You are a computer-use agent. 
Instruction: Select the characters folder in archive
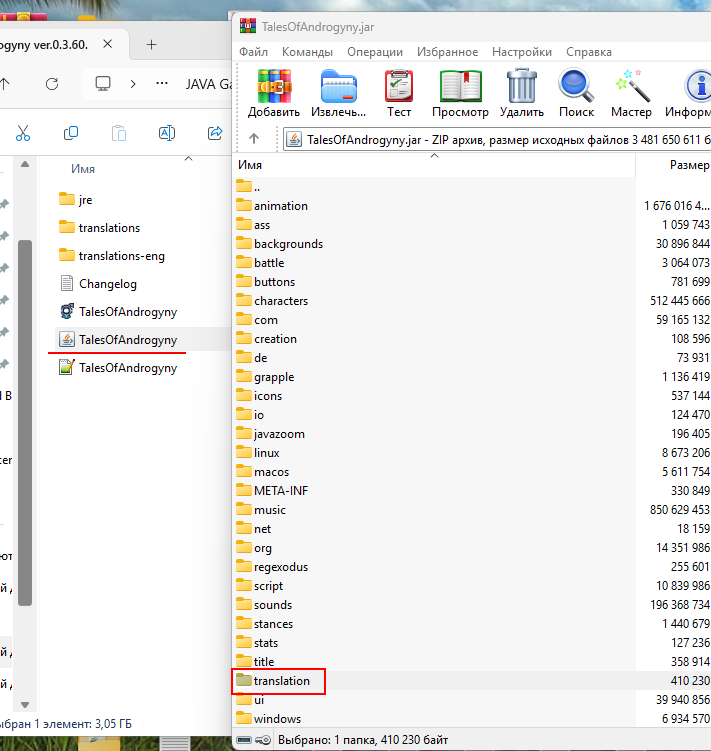click(272, 301)
